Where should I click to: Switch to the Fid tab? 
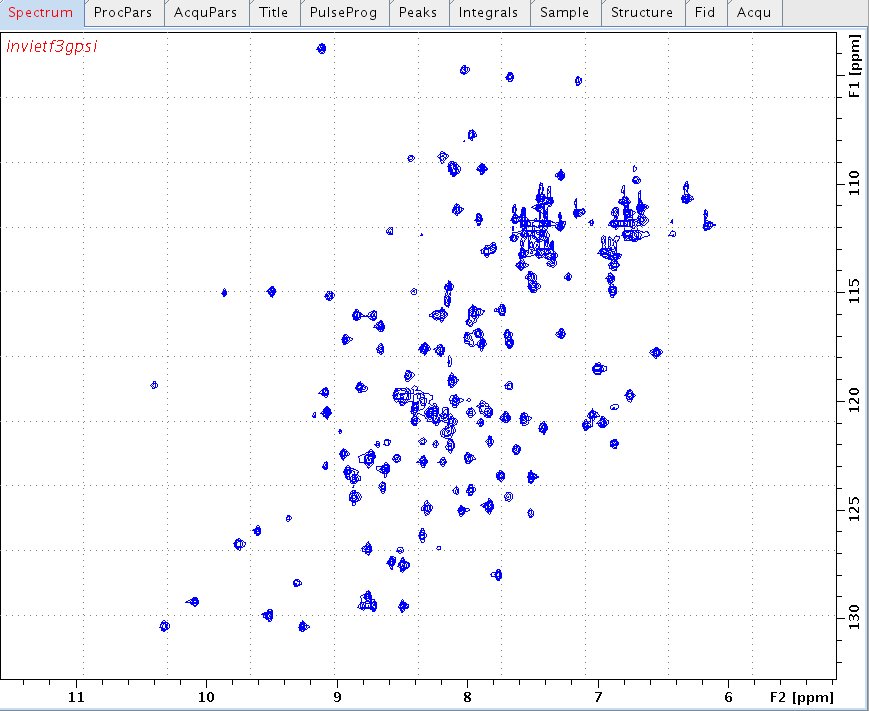[704, 13]
